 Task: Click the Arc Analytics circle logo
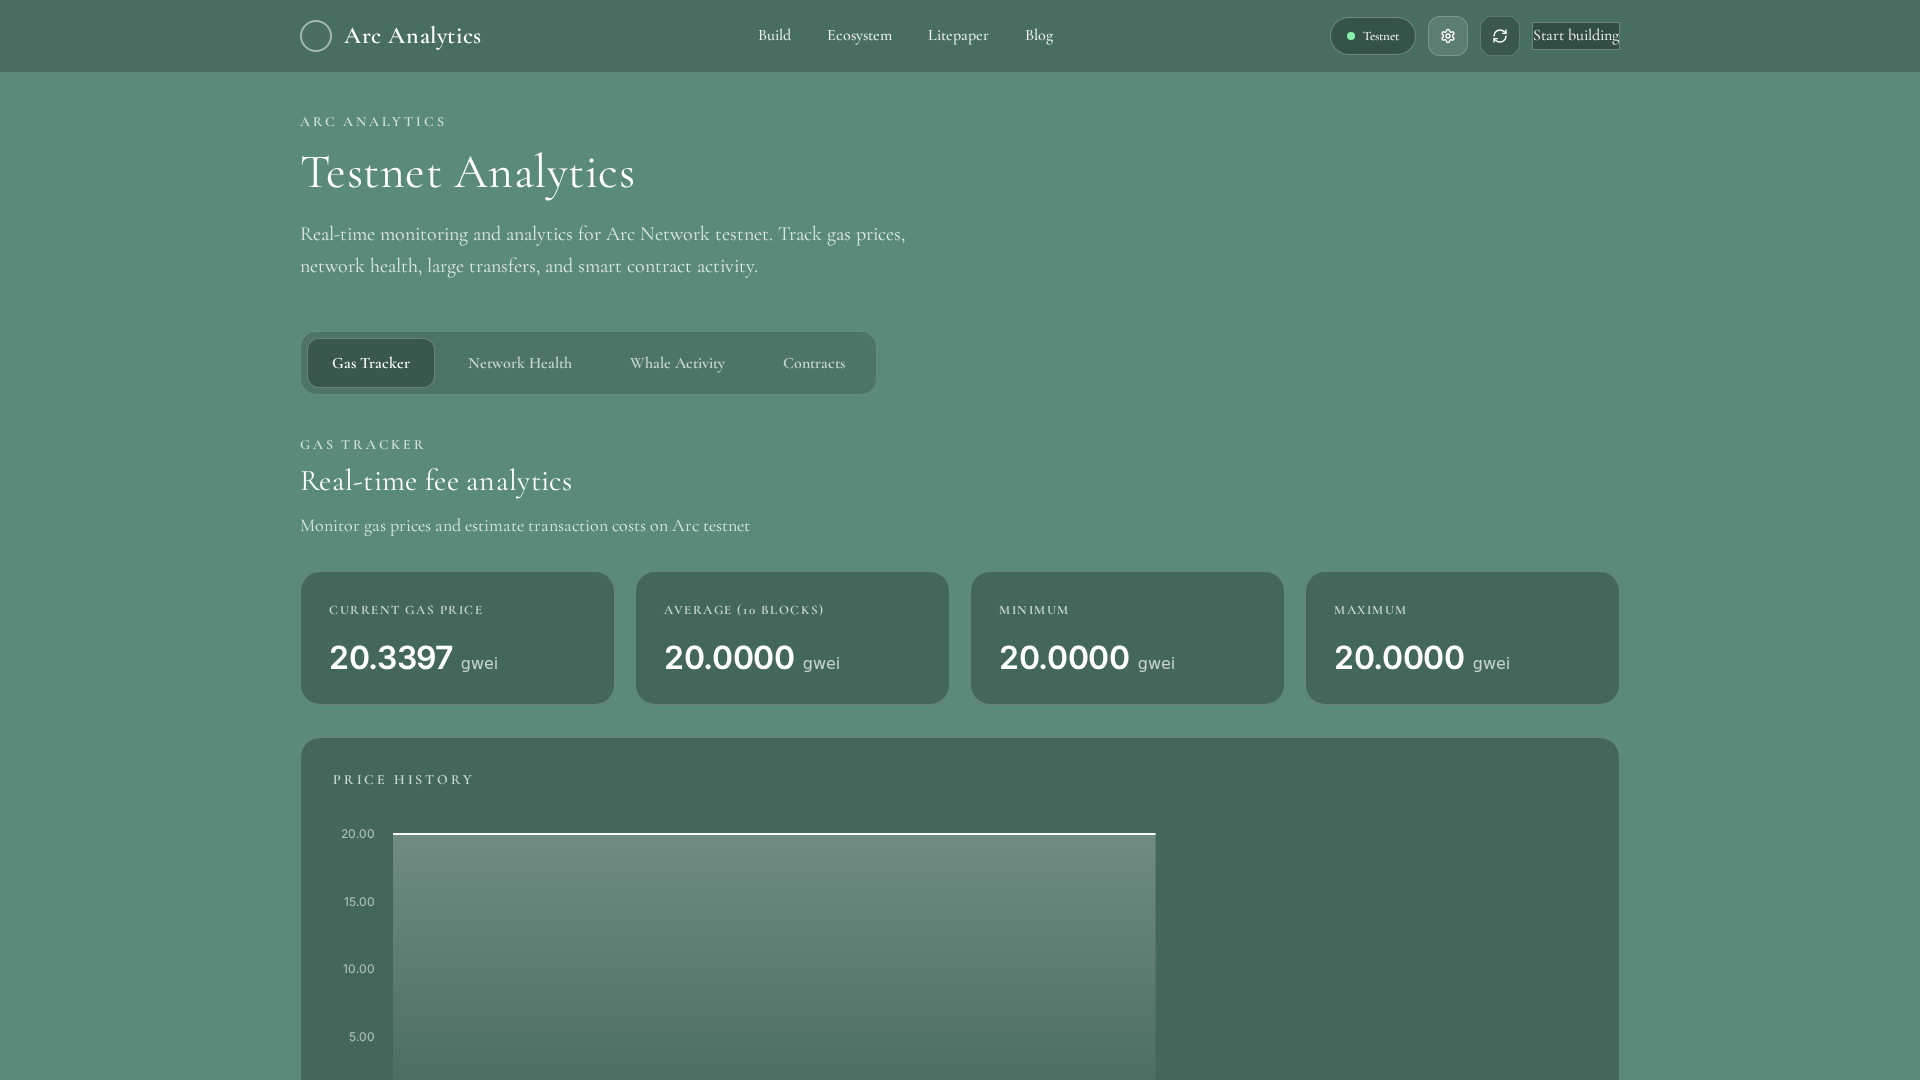tap(316, 36)
